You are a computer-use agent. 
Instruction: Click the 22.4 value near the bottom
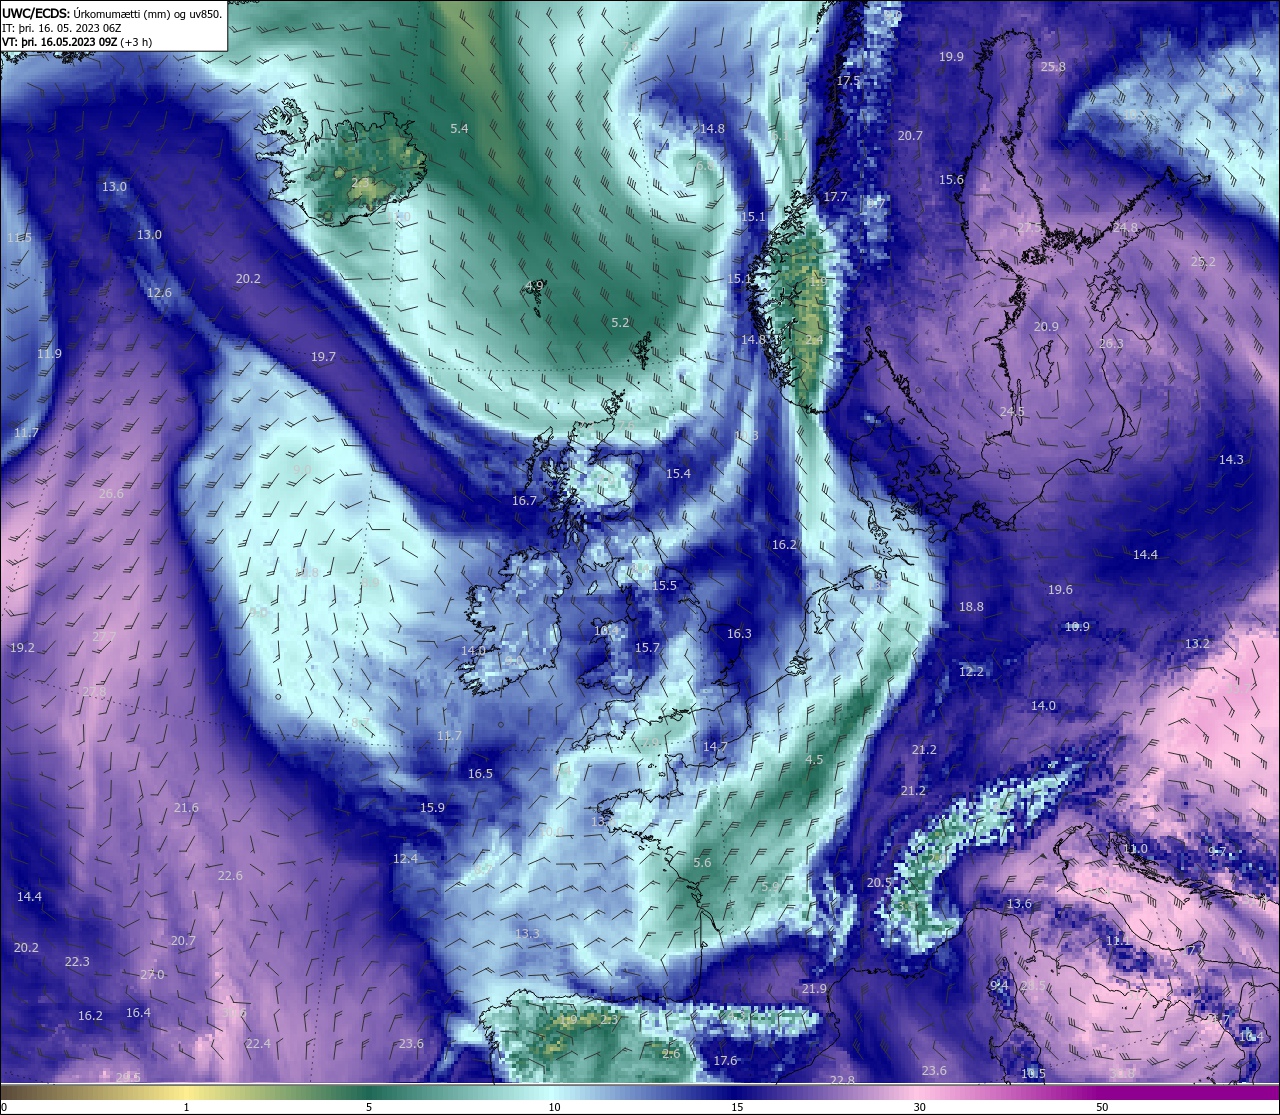point(258,1044)
